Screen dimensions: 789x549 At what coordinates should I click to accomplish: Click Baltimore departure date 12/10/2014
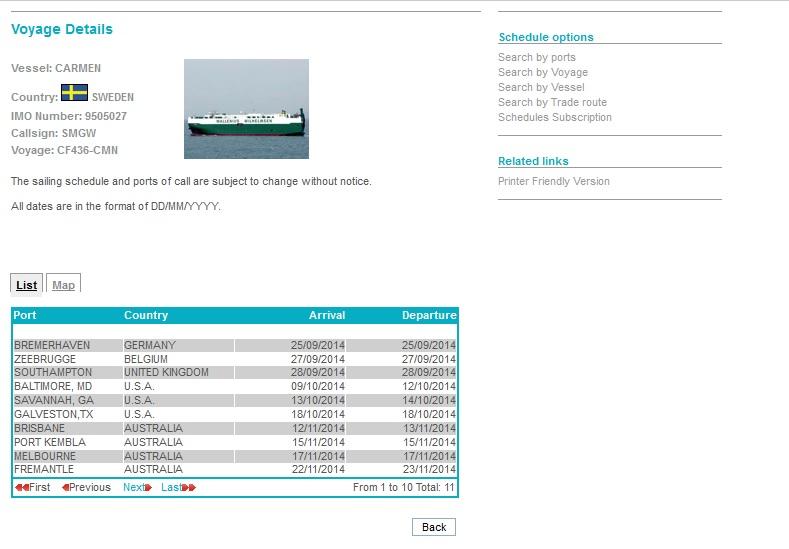[429, 386]
